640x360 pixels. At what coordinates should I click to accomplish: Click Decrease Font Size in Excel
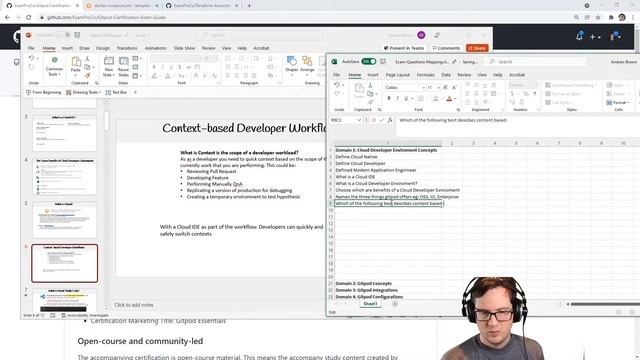454,87
